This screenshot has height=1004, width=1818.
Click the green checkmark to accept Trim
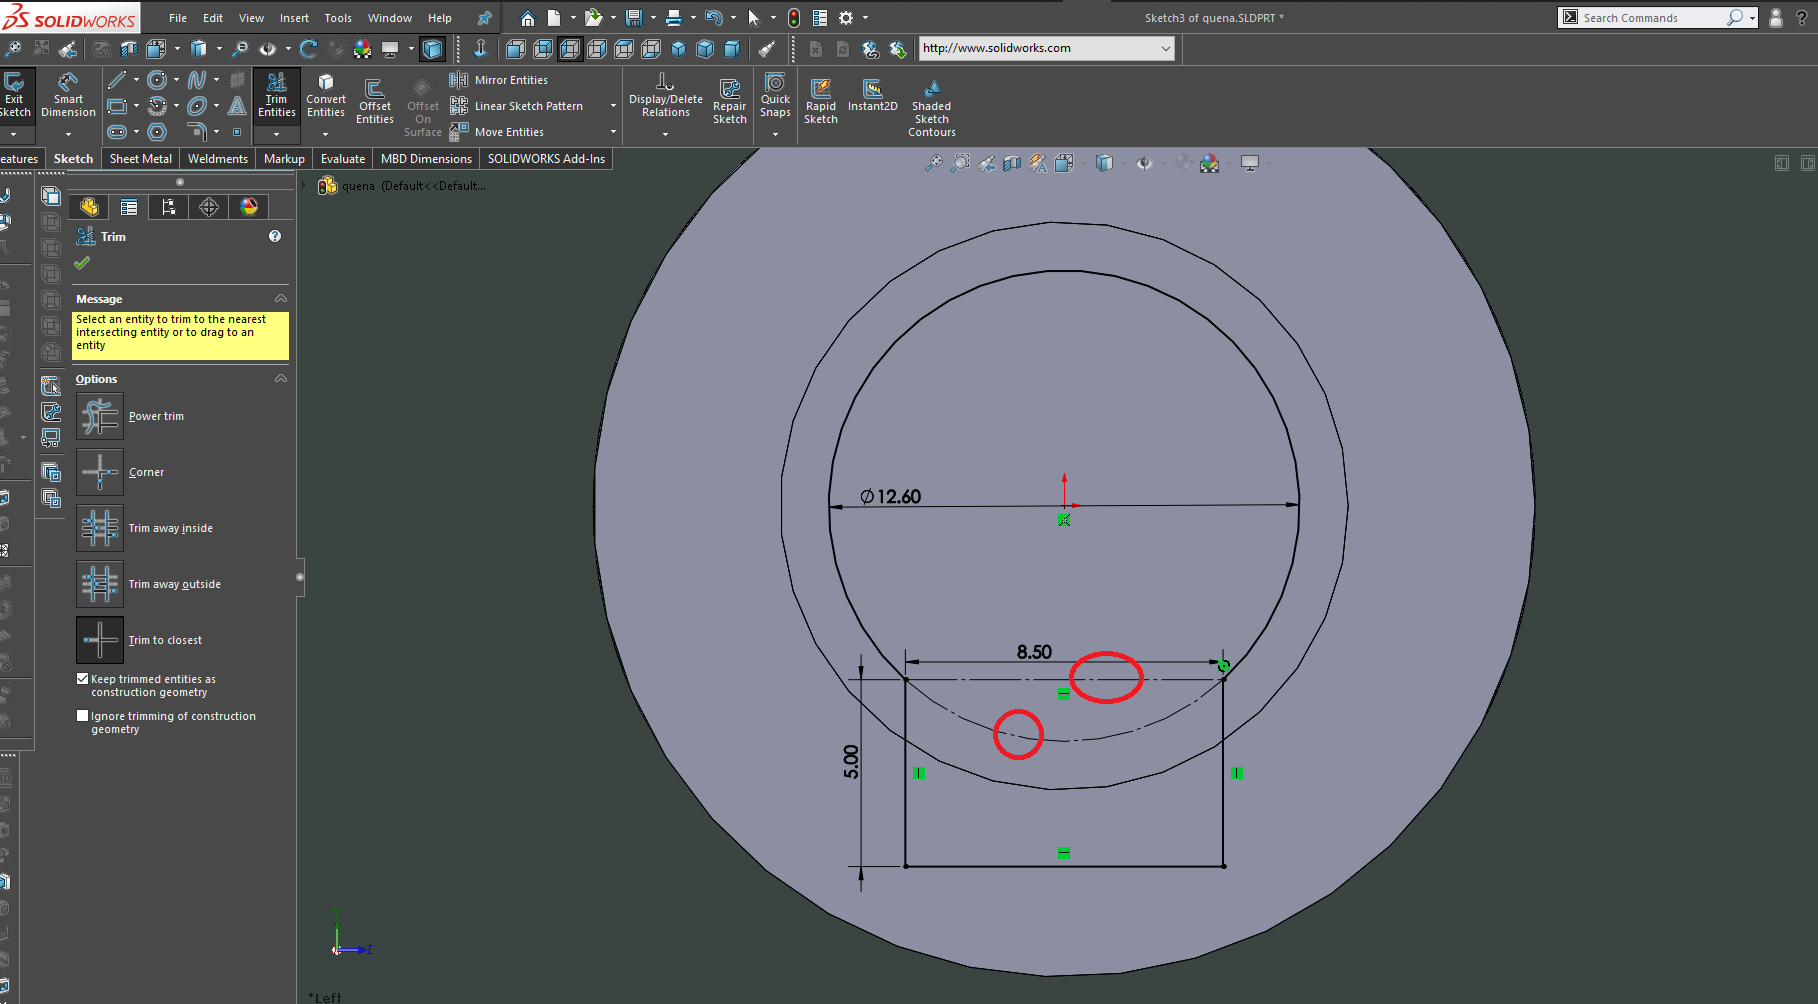[82, 263]
